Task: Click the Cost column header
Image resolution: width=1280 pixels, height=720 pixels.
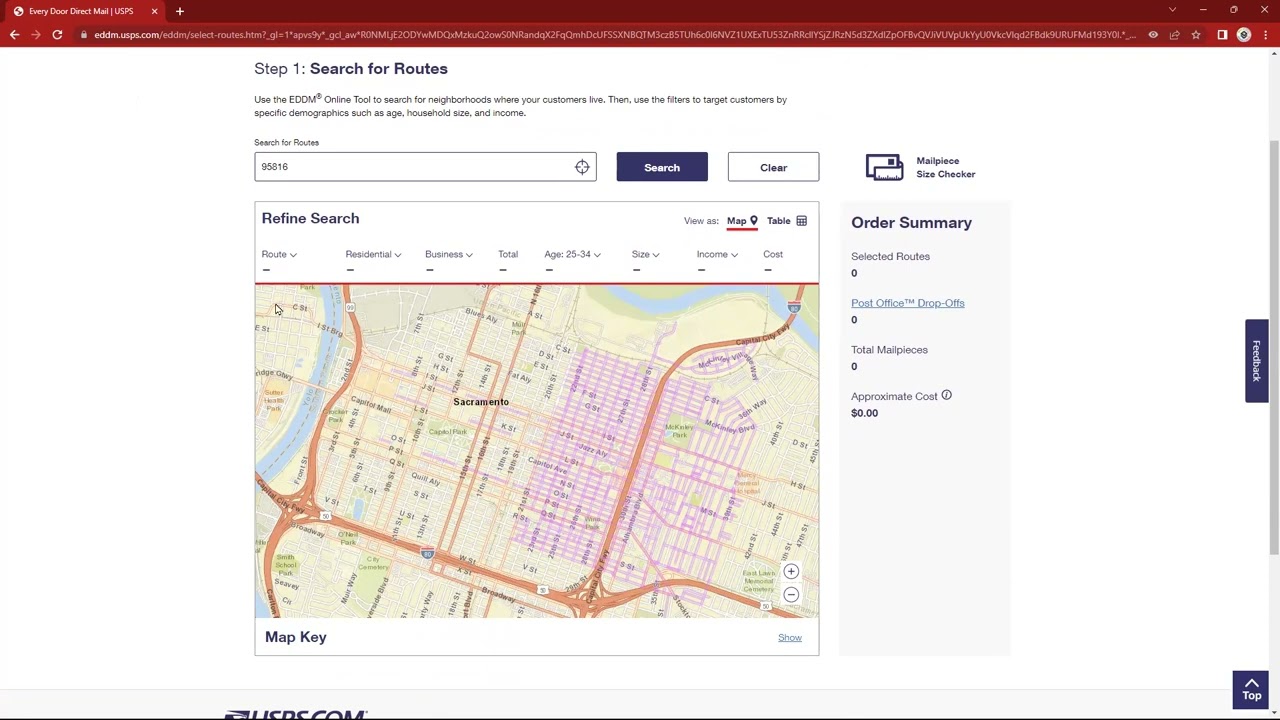Action: 773,254
